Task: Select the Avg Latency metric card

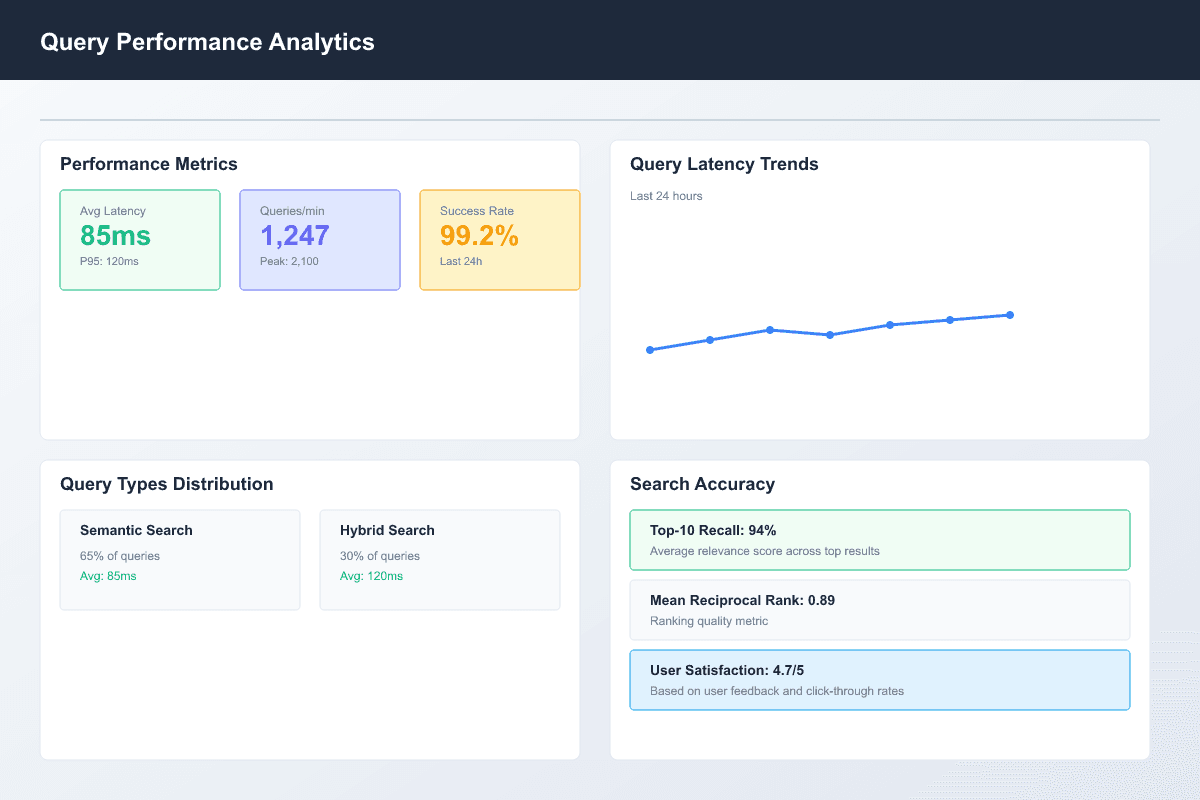Action: pyautogui.click(x=140, y=240)
